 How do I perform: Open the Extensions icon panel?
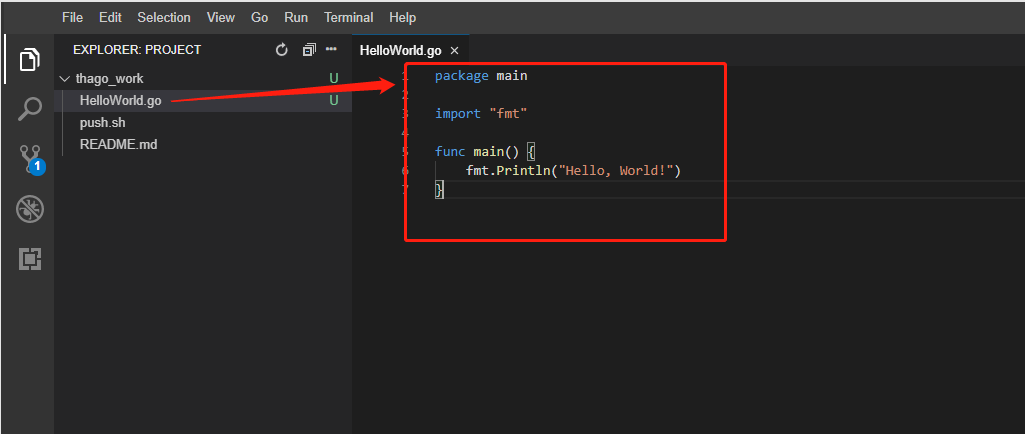(29, 259)
